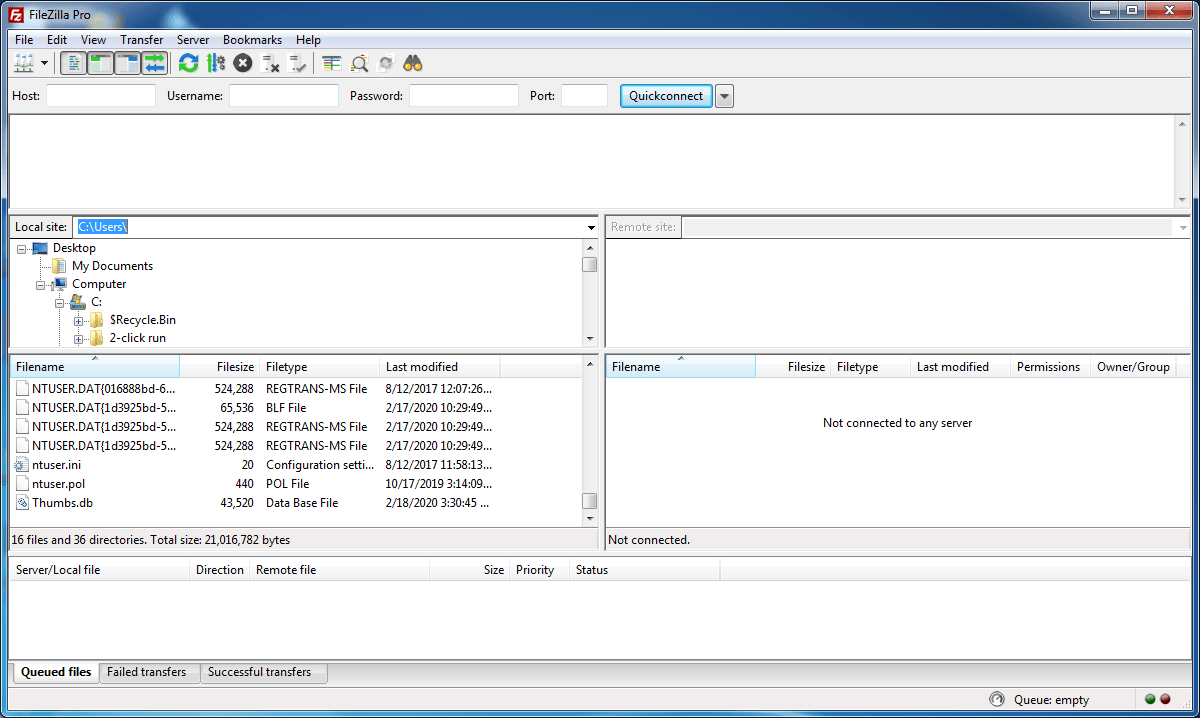Click the process queue toggle icon
Screen dimensions: 1200x718
click(x=215, y=64)
